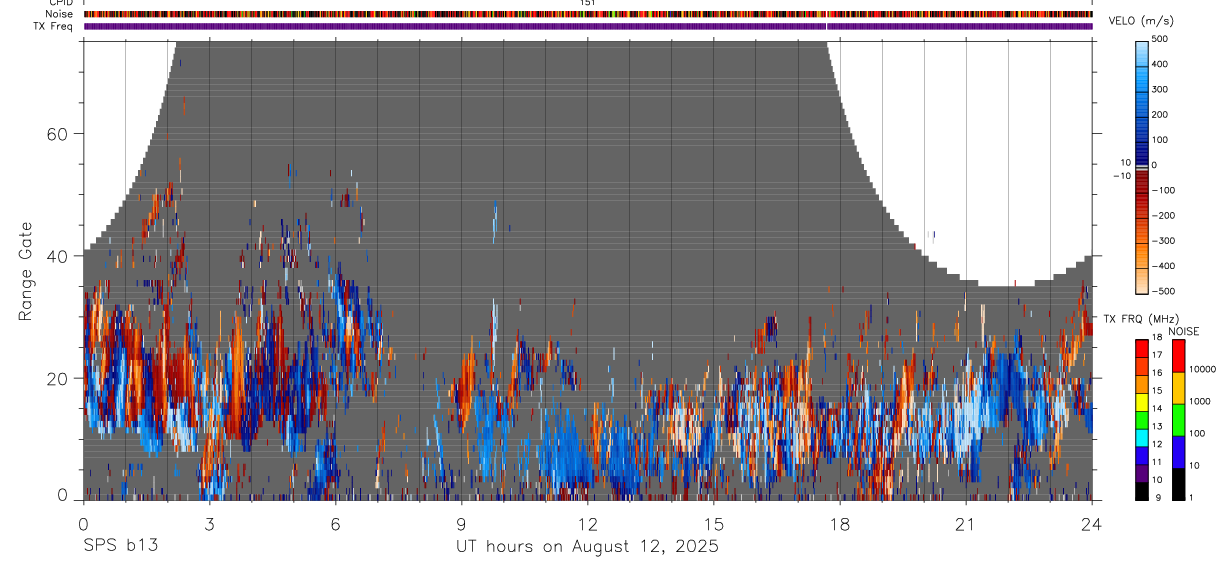Select the orange 15–16 MHz frequency swatch
This screenshot has height=567, width=1228.
click(1142, 384)
